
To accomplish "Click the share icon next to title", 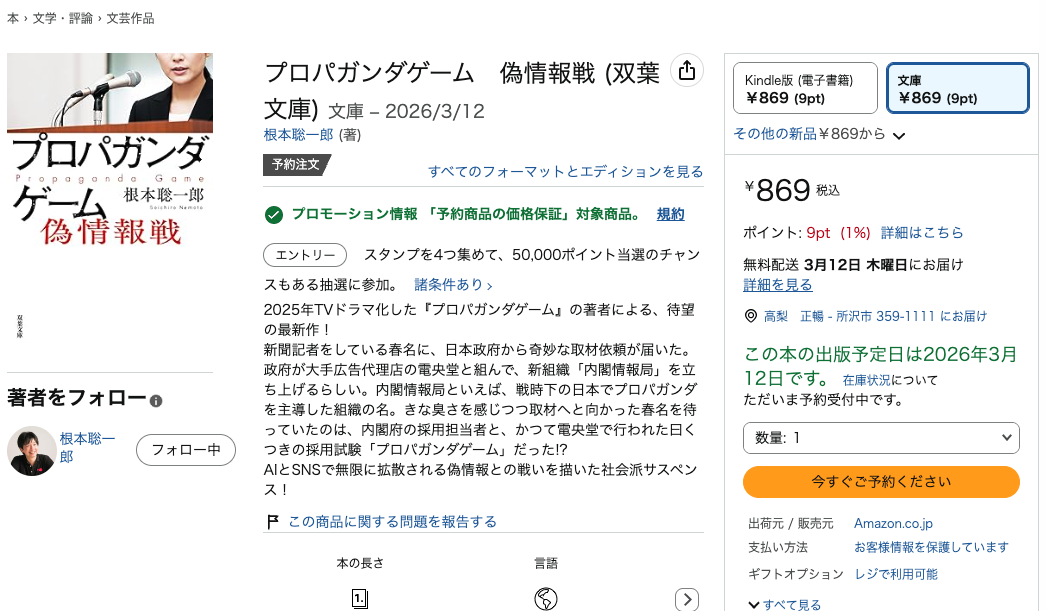I will click(x=687, y=70).
